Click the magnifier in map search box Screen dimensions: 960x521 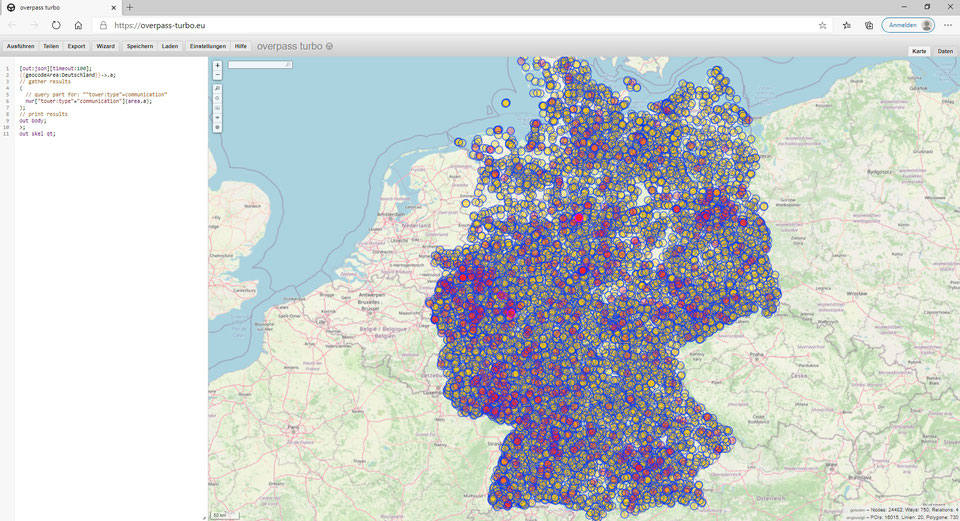(288, 64)
